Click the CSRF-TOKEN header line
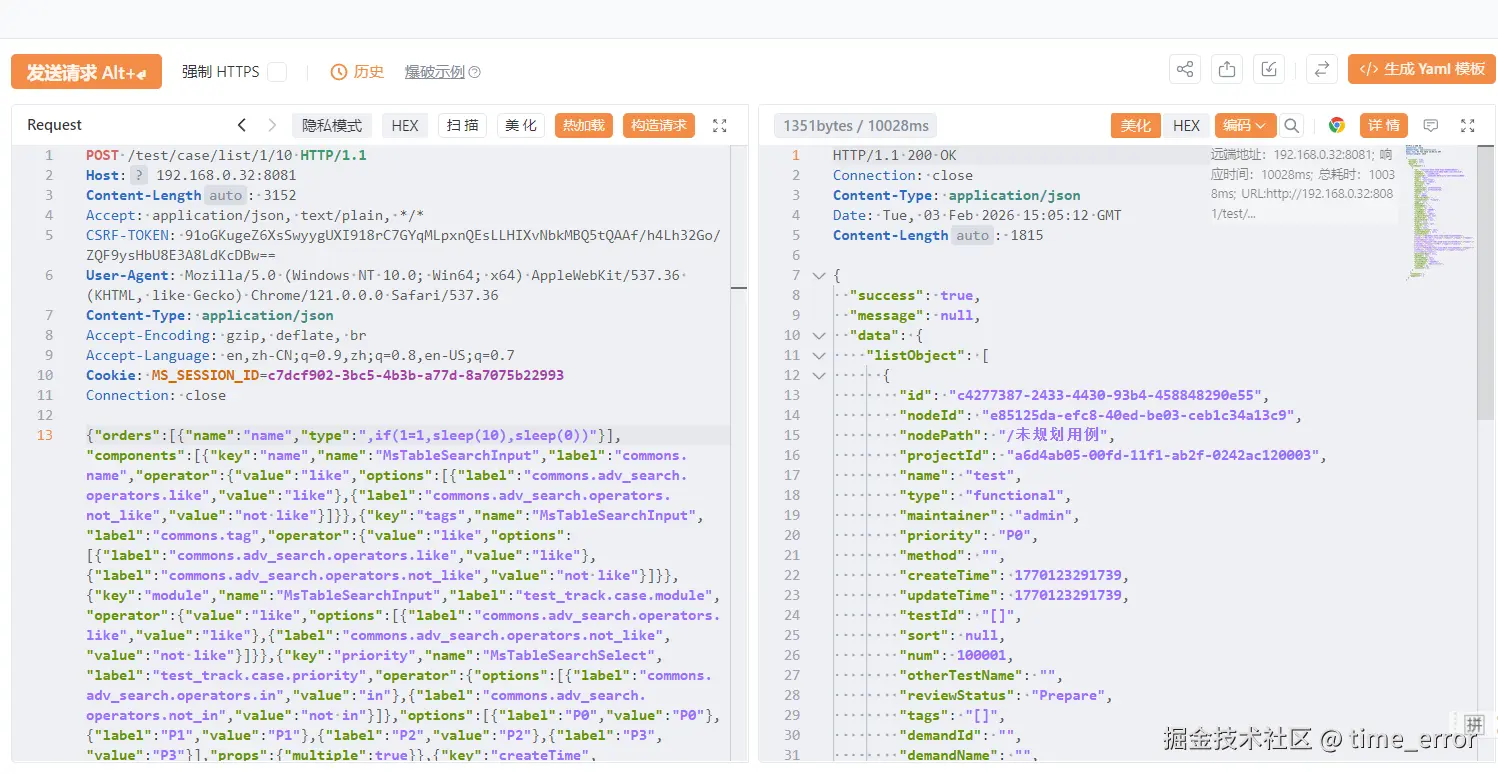 403,245
